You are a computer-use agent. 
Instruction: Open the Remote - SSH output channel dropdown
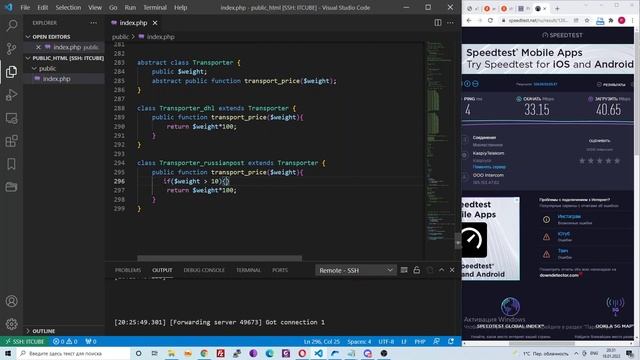(356, 270)
